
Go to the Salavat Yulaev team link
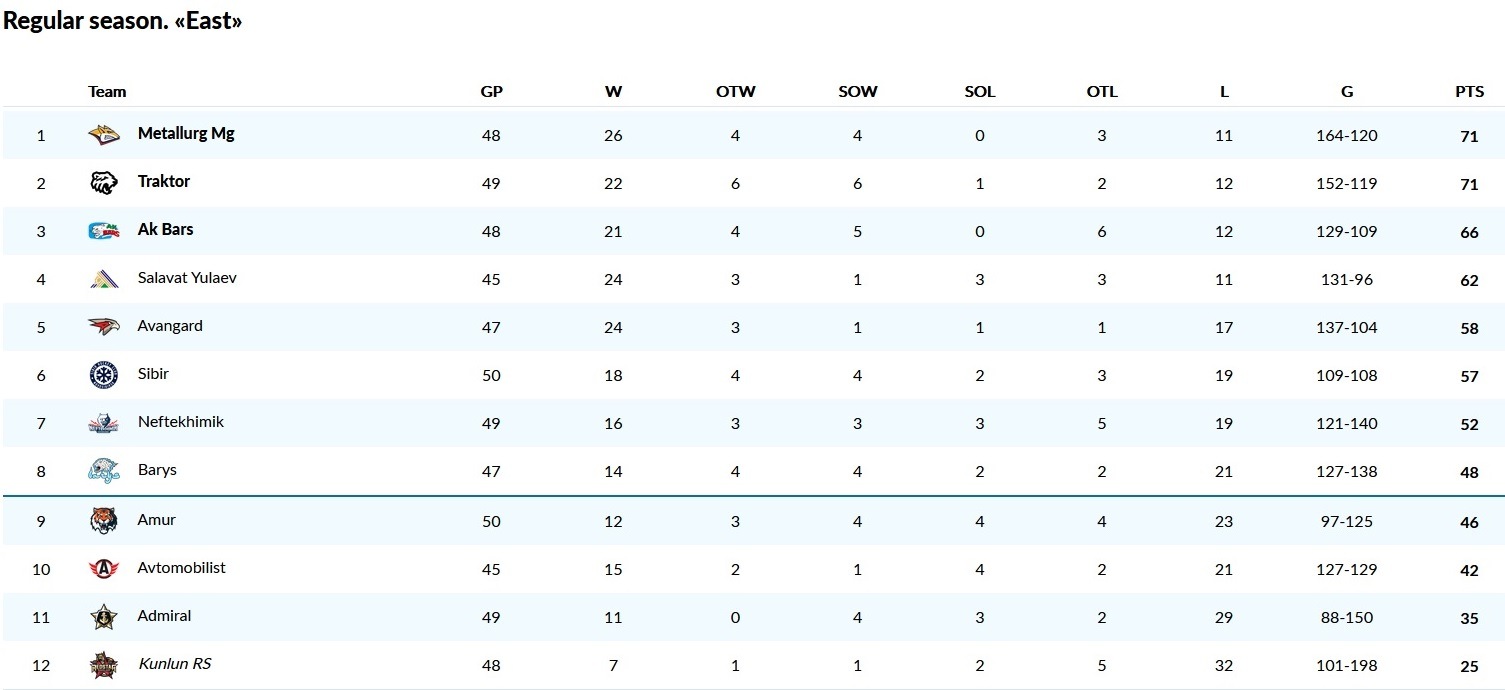pyautogui.click(x=187, y=278)
